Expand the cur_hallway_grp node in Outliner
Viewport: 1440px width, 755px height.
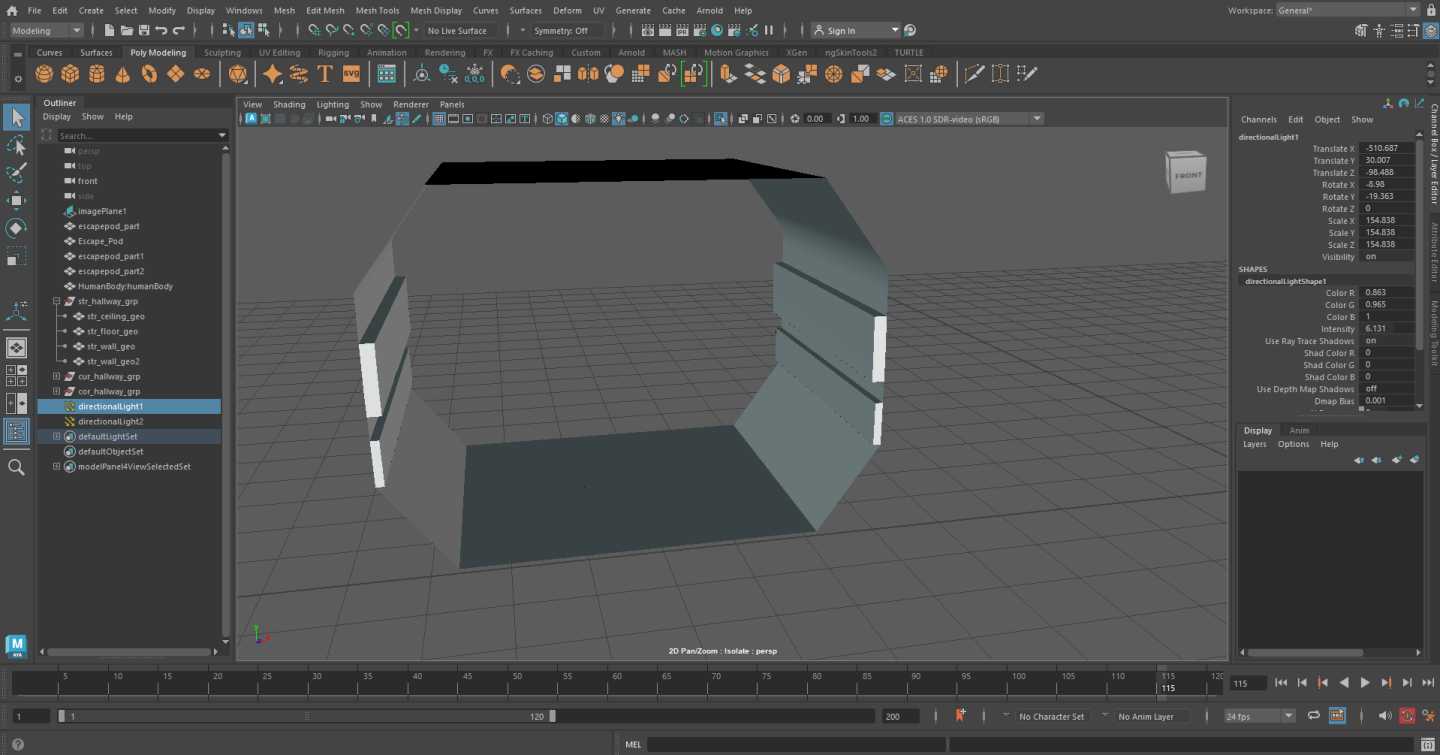[57, 376]
